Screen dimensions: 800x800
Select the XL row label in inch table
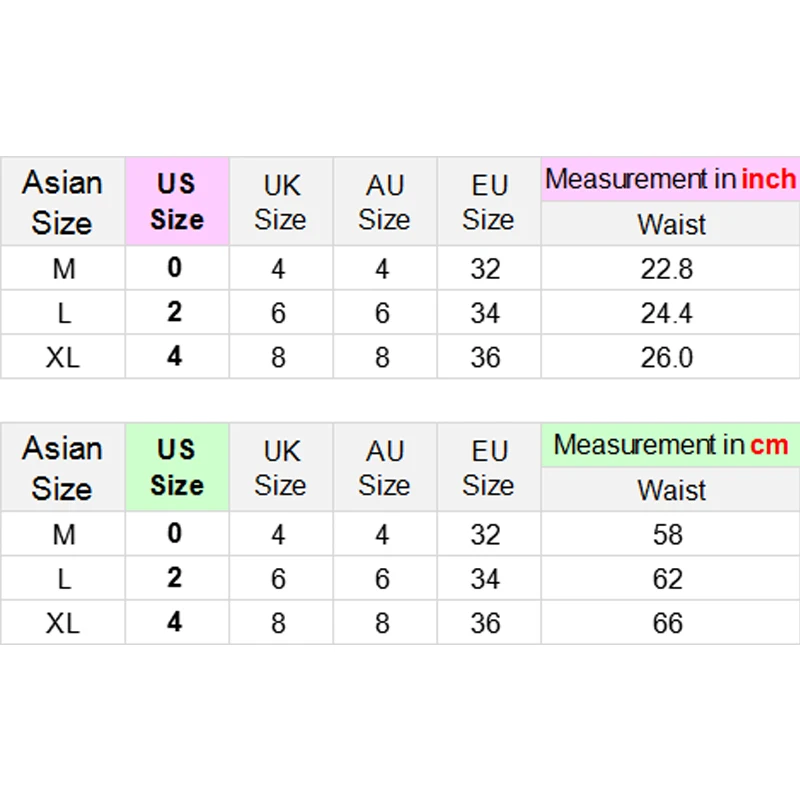pos(63,357)
